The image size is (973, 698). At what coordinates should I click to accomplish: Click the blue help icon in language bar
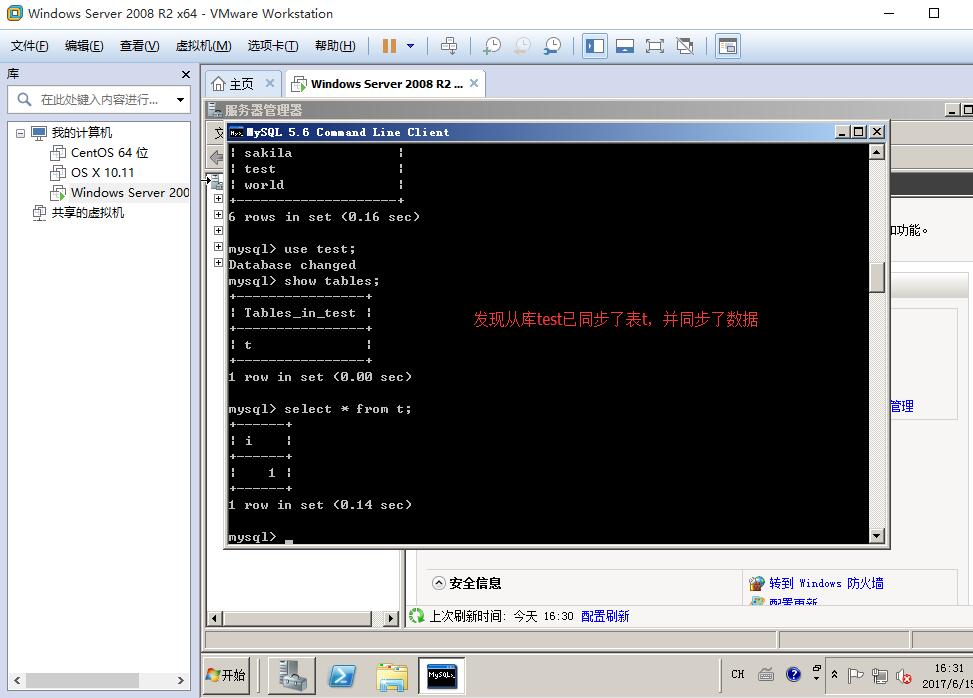(793, 674)
